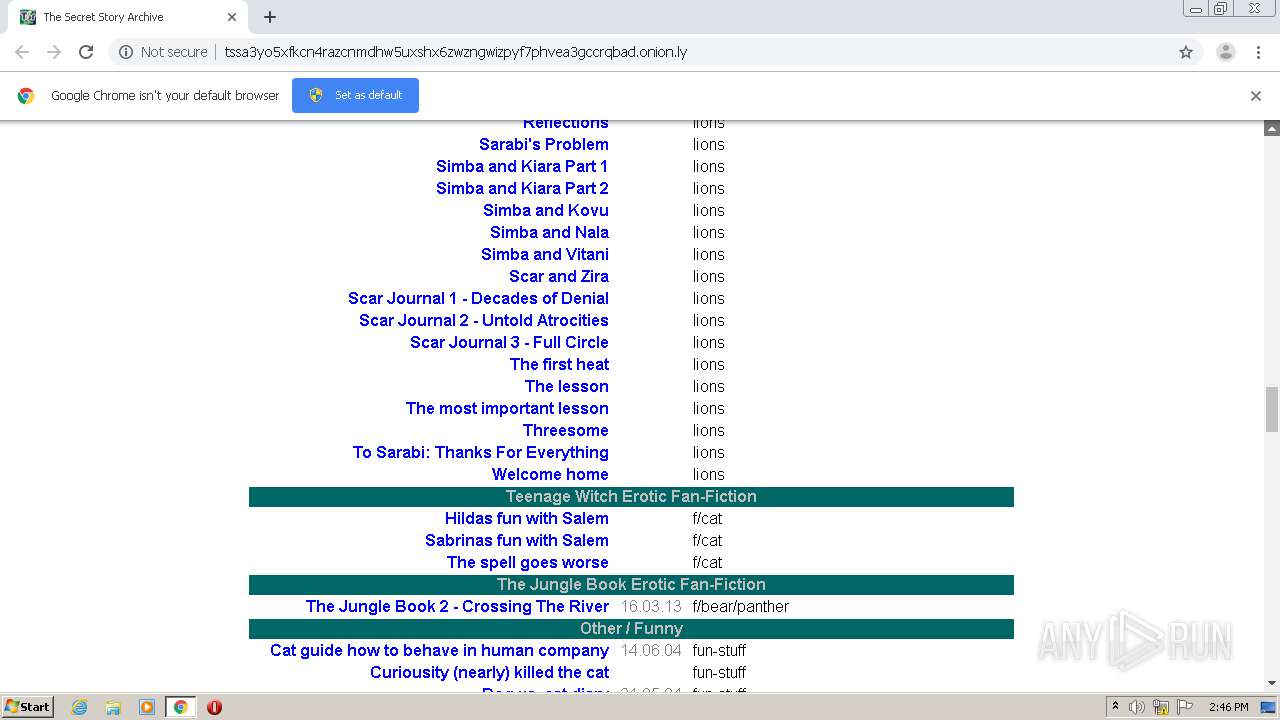Show hidden system tray icons
The height and width of the screenshot is (720, 1280).
pos(1115,706)
